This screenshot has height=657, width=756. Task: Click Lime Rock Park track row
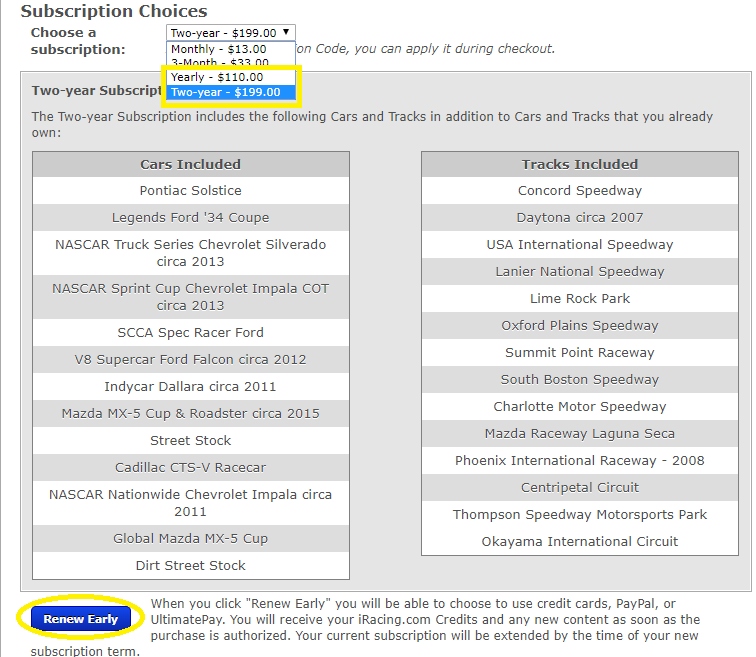point(580,298)
